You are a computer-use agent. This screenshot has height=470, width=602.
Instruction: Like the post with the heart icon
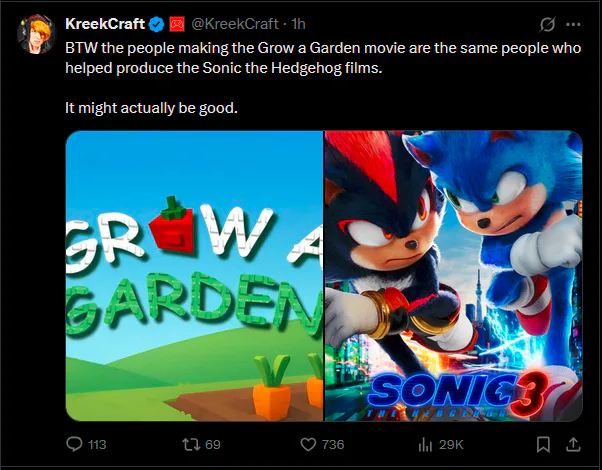(x=308, y=443)
